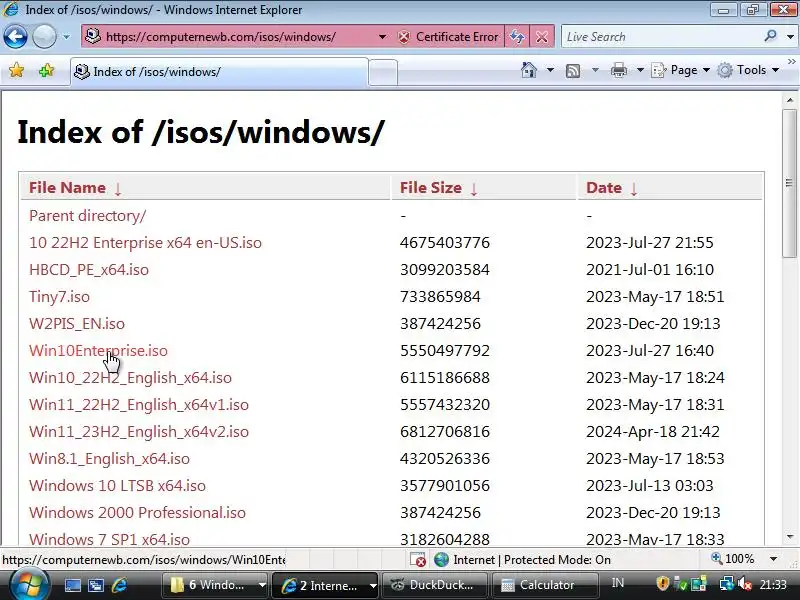800x600 pixels.
Task: Open the Page menu
Action: pyautogui.click(x=681, y=70)
